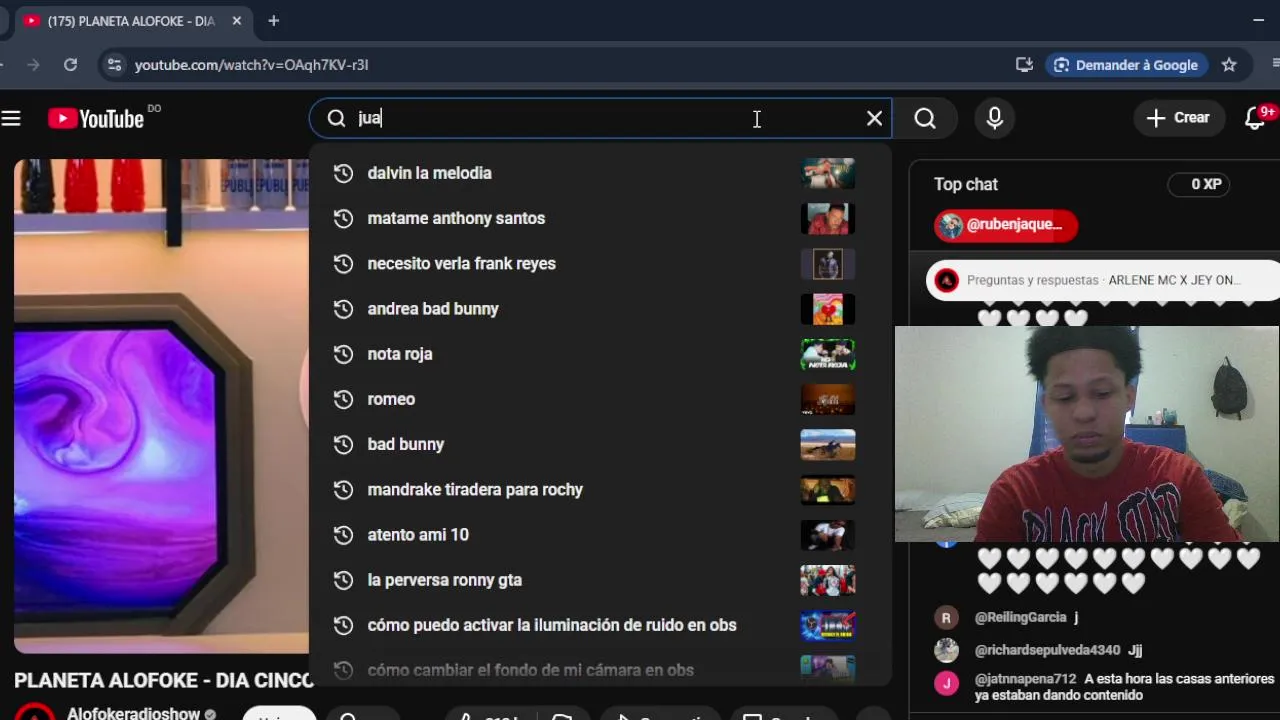
Task: Open the Crear menu
Action: click(1178, 118)
